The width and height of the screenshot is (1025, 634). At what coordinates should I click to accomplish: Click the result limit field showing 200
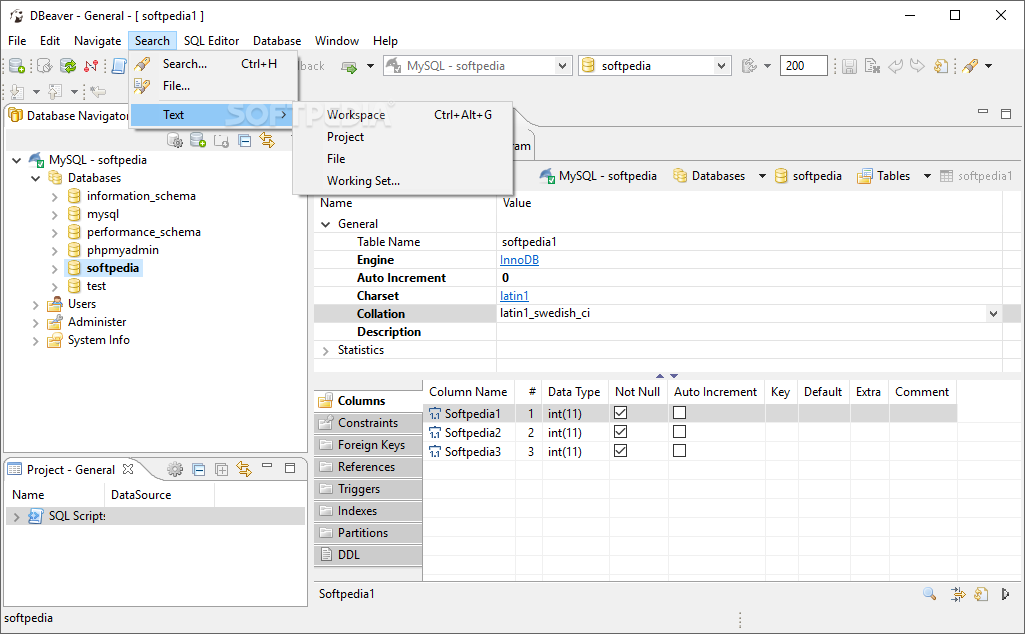point(803,66)
